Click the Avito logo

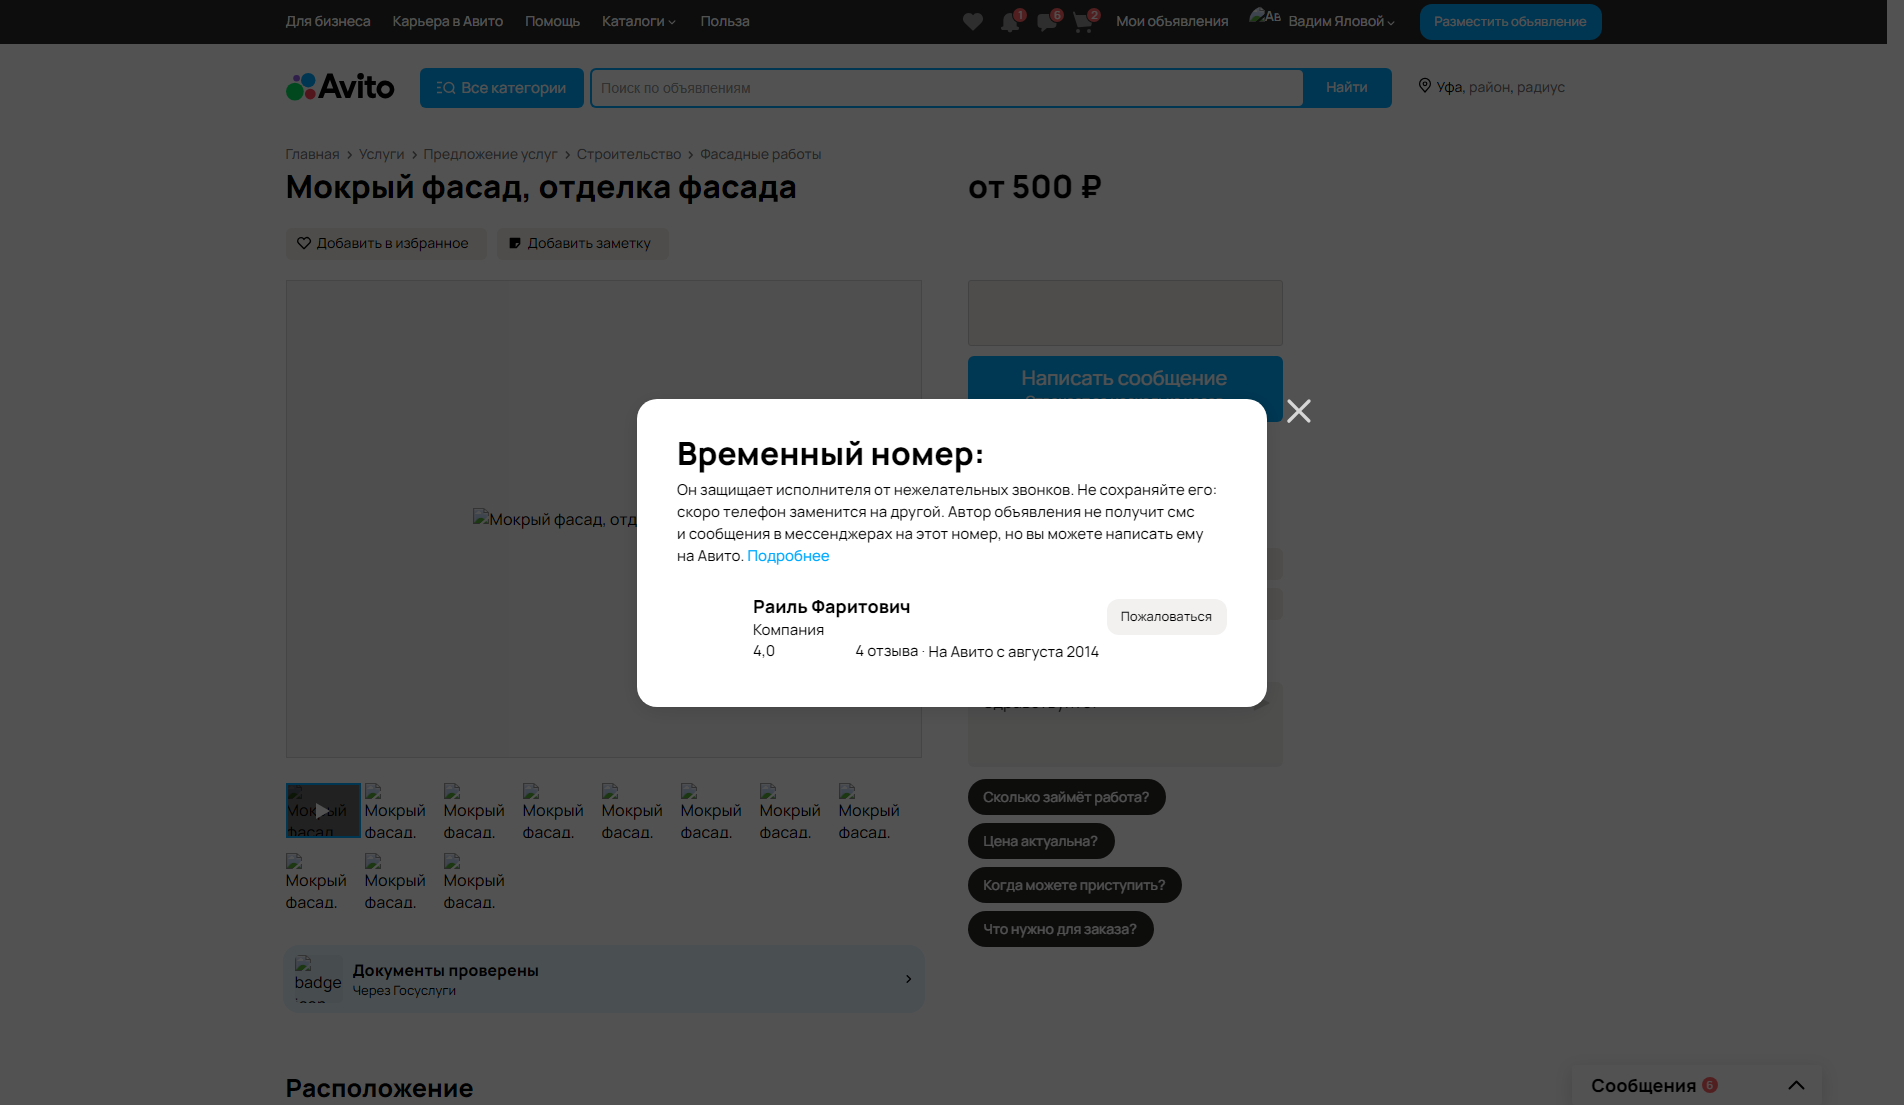(x=340, y=88)
